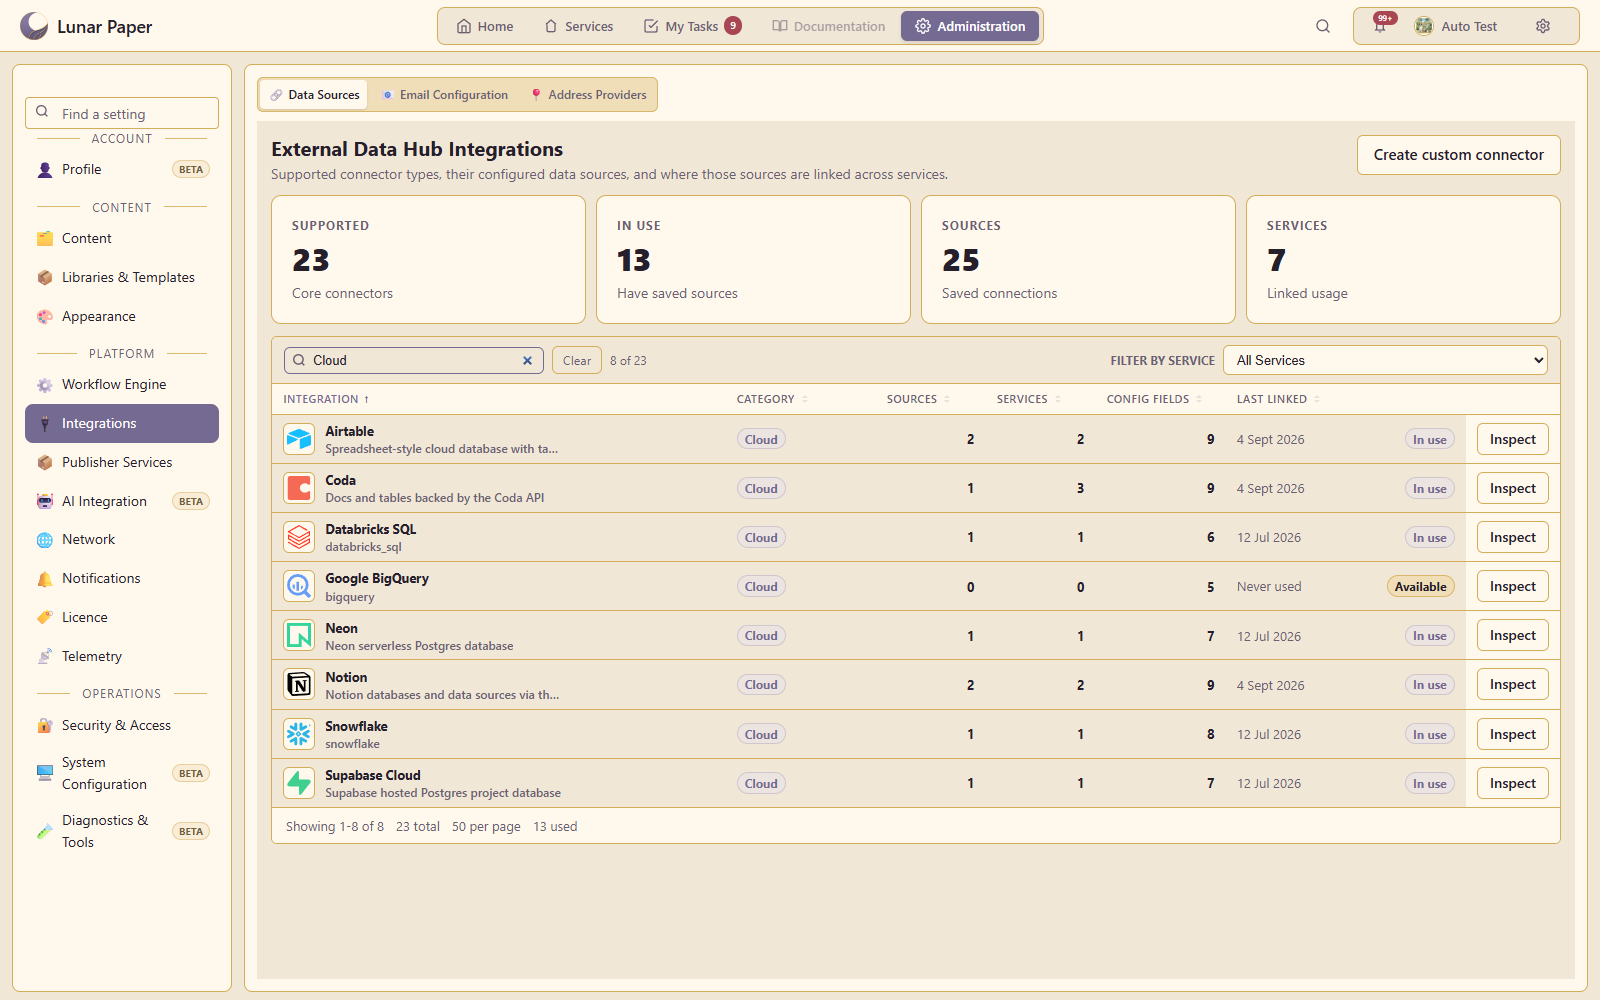Click the Find a setting field
The width and height of the screenshot is (1600, 1000).
[x=122, y=113]
